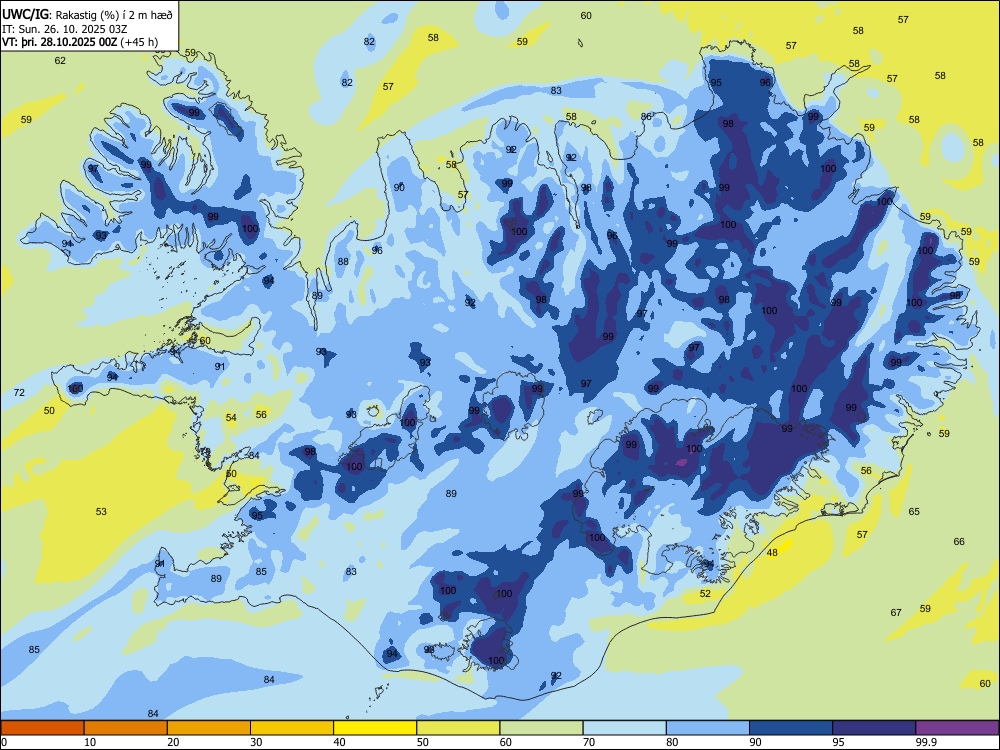Click the 0–10 dark orange legend swatch

(42, 728)
